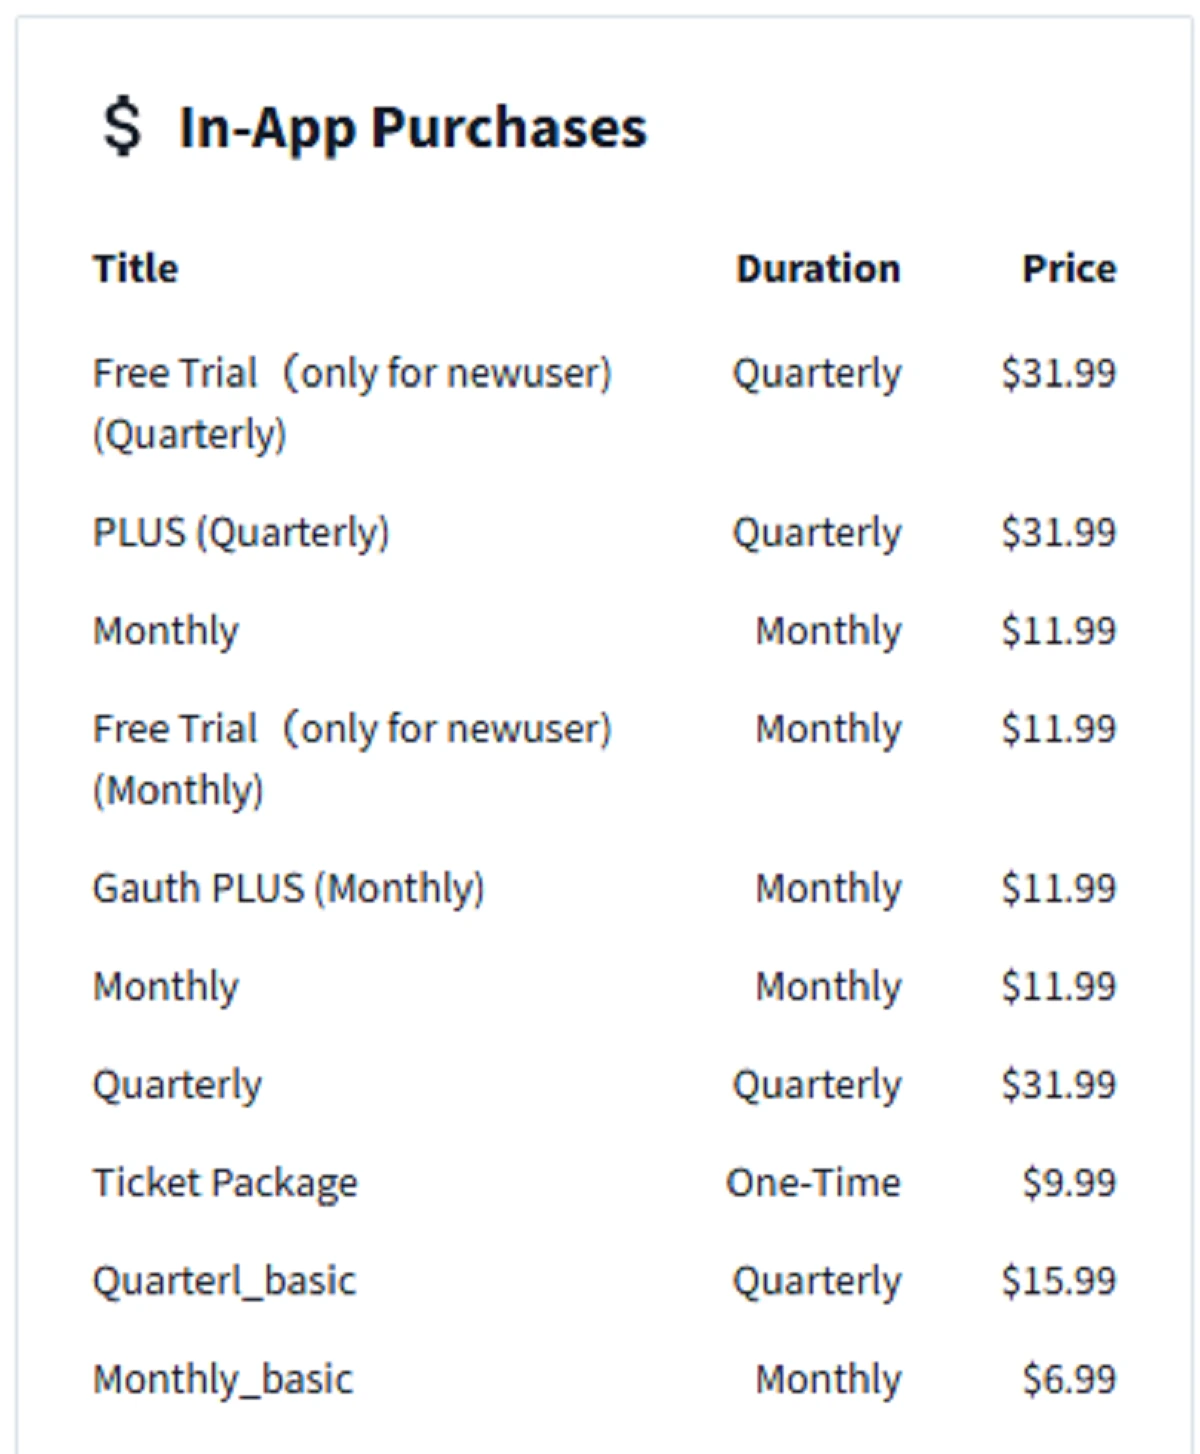Click the $6.99 Monthly_basic price

[x=1068, y=1379]
